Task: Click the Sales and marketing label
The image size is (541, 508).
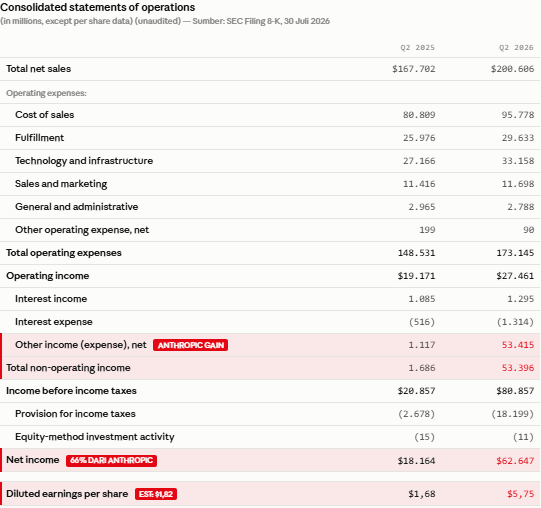Action: pyautogui.click(x=61, y=184)
